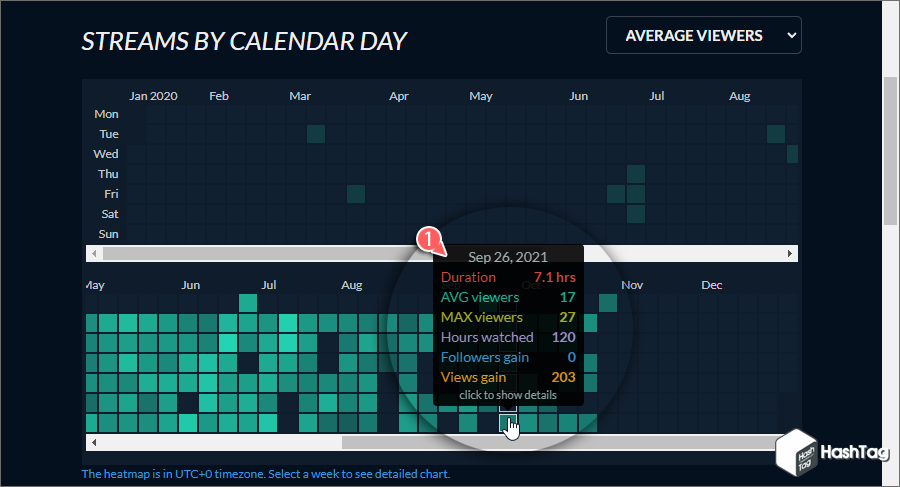
Task: Click the lower heatmap horizontal scrollbar thumb
Action: tap(562, 442)
